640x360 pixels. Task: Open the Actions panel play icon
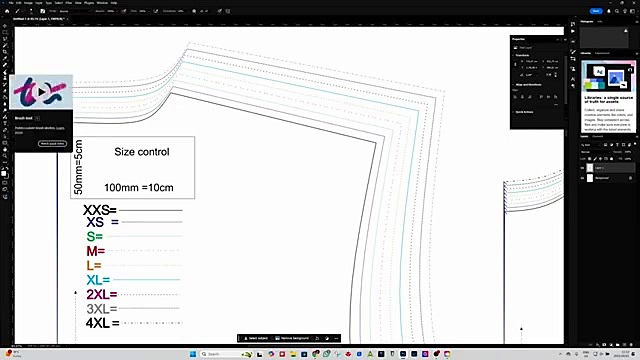(573, 31)
